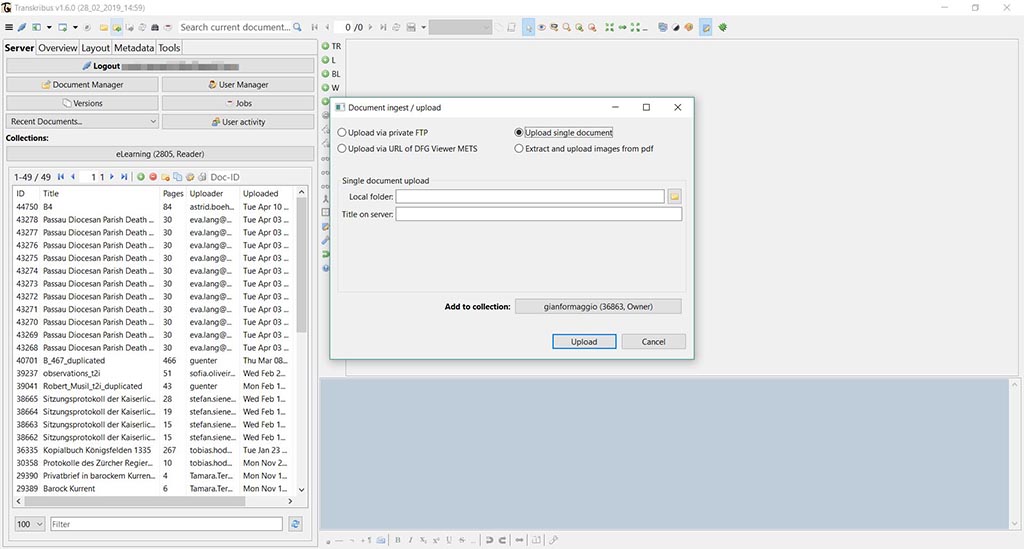
Task: Click green add document icon in list toolbar
Action: click(x=140, y=177)
